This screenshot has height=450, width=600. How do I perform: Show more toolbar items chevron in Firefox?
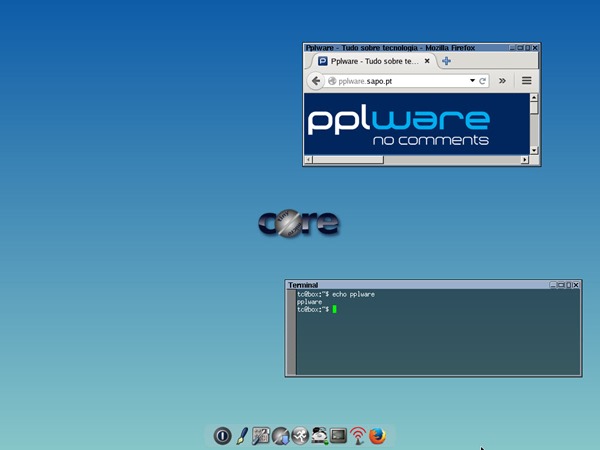tap(502, 81)
